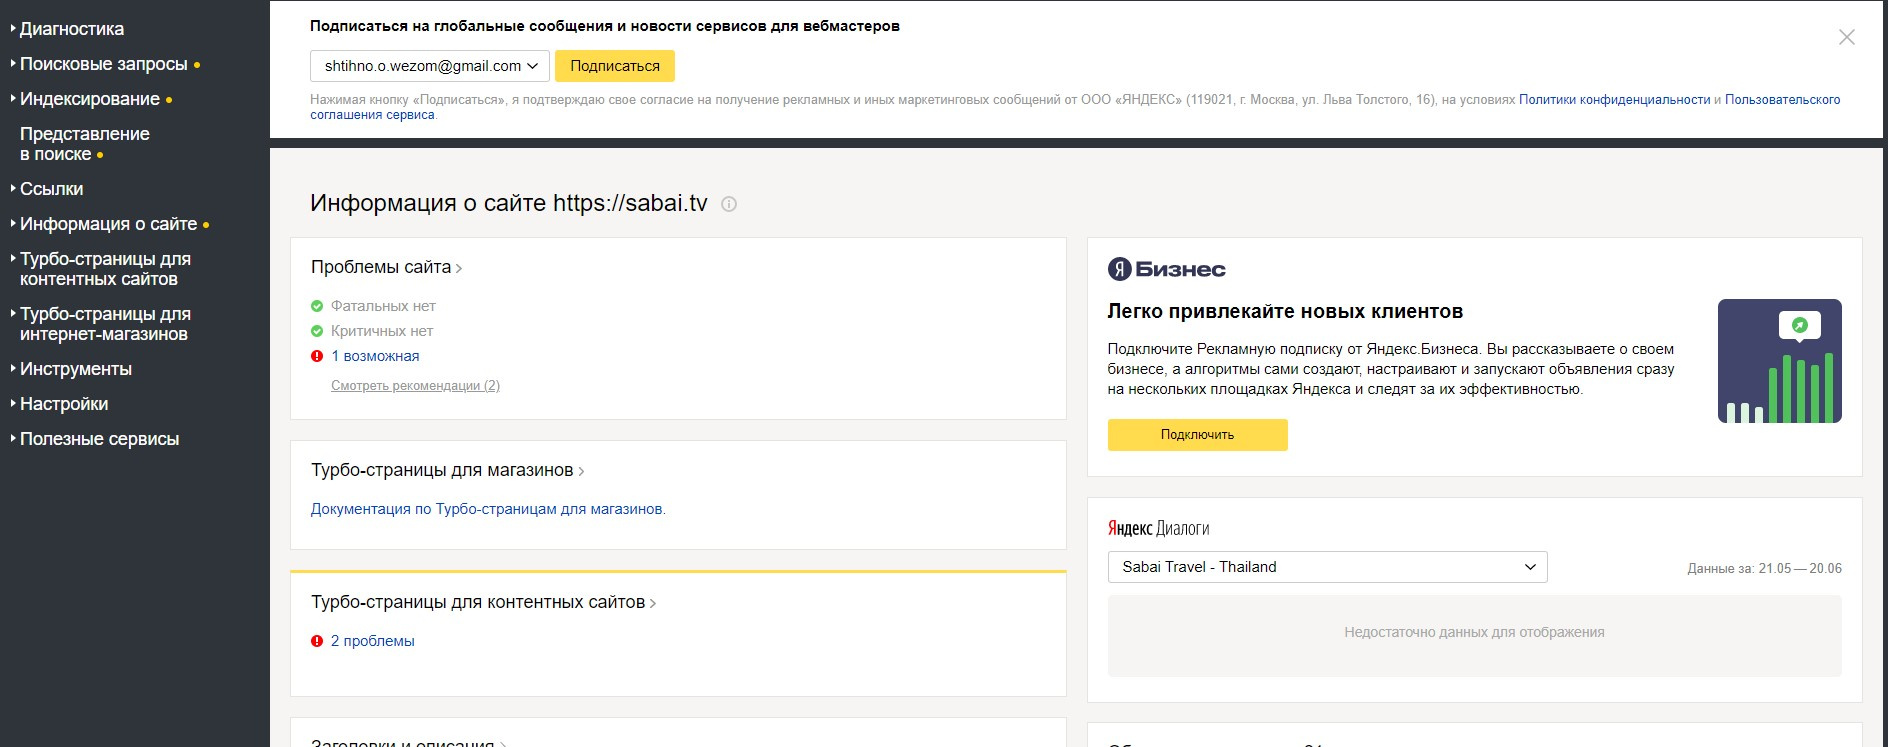Screen dimensions: 1888x747
Task: Expand the Индексирование sidebar section
Action: pos(90,99)
